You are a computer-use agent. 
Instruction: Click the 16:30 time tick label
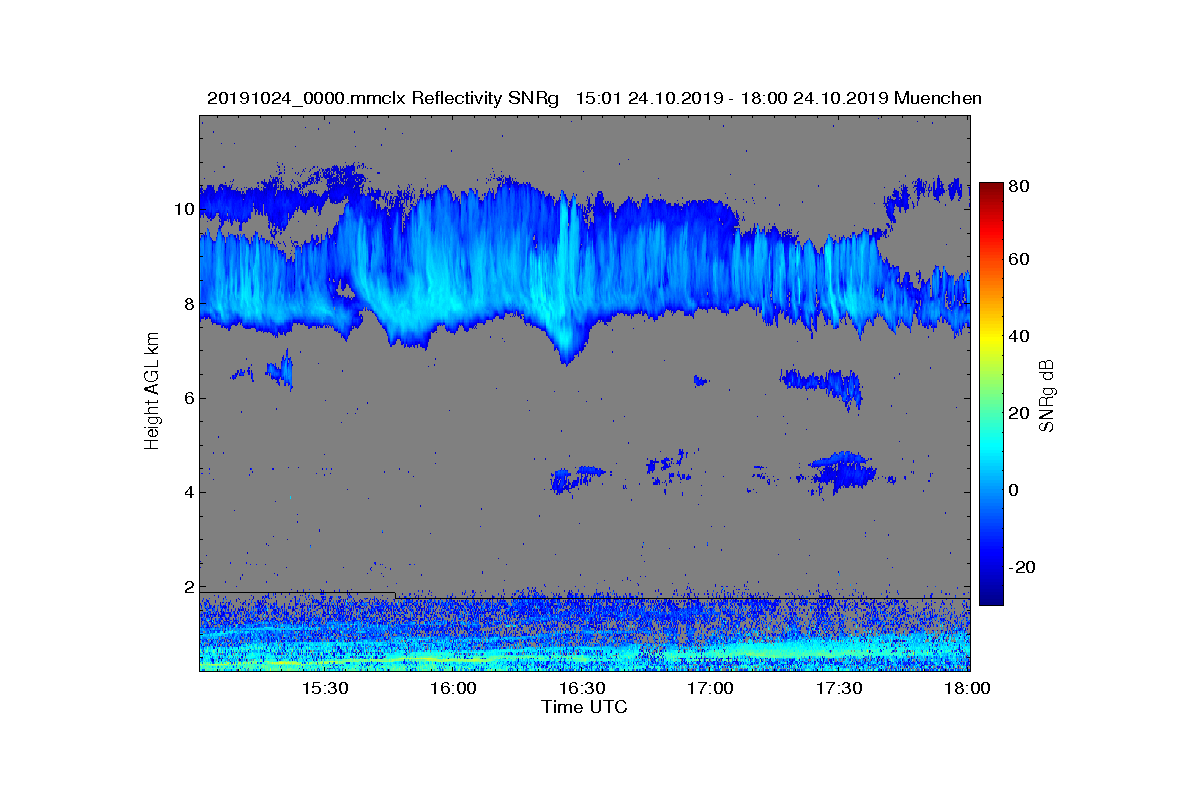[x=582, y=689]
